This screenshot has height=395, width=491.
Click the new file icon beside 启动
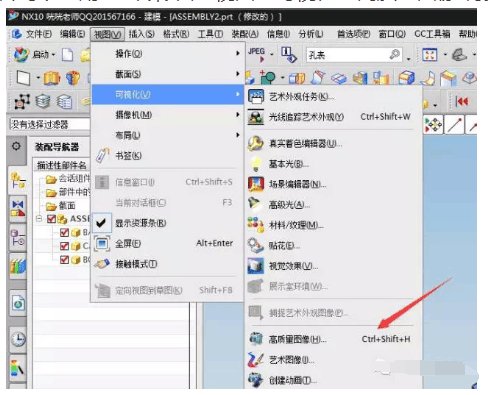coord(67,55)
